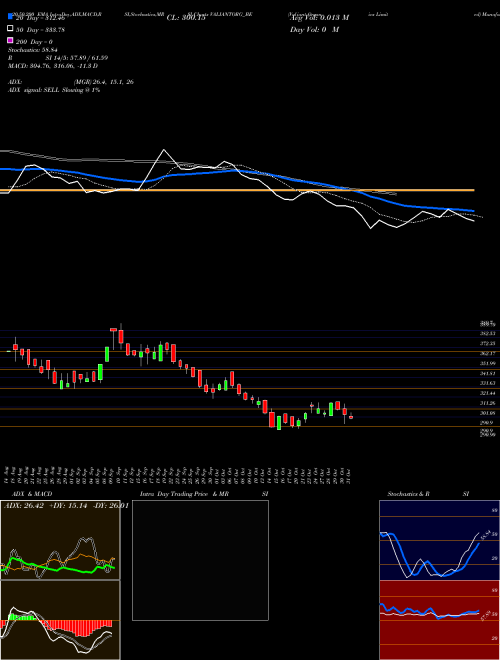Click the 301.08 price axis label
Viewport: 500px width, 660px height.
487,413
